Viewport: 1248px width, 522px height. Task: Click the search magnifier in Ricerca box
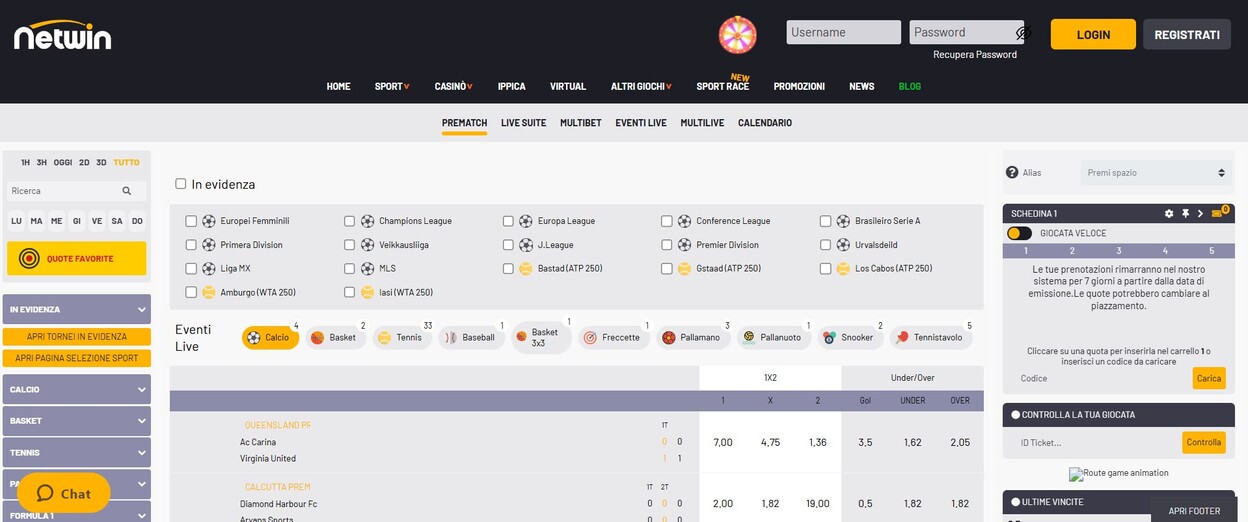127,191
